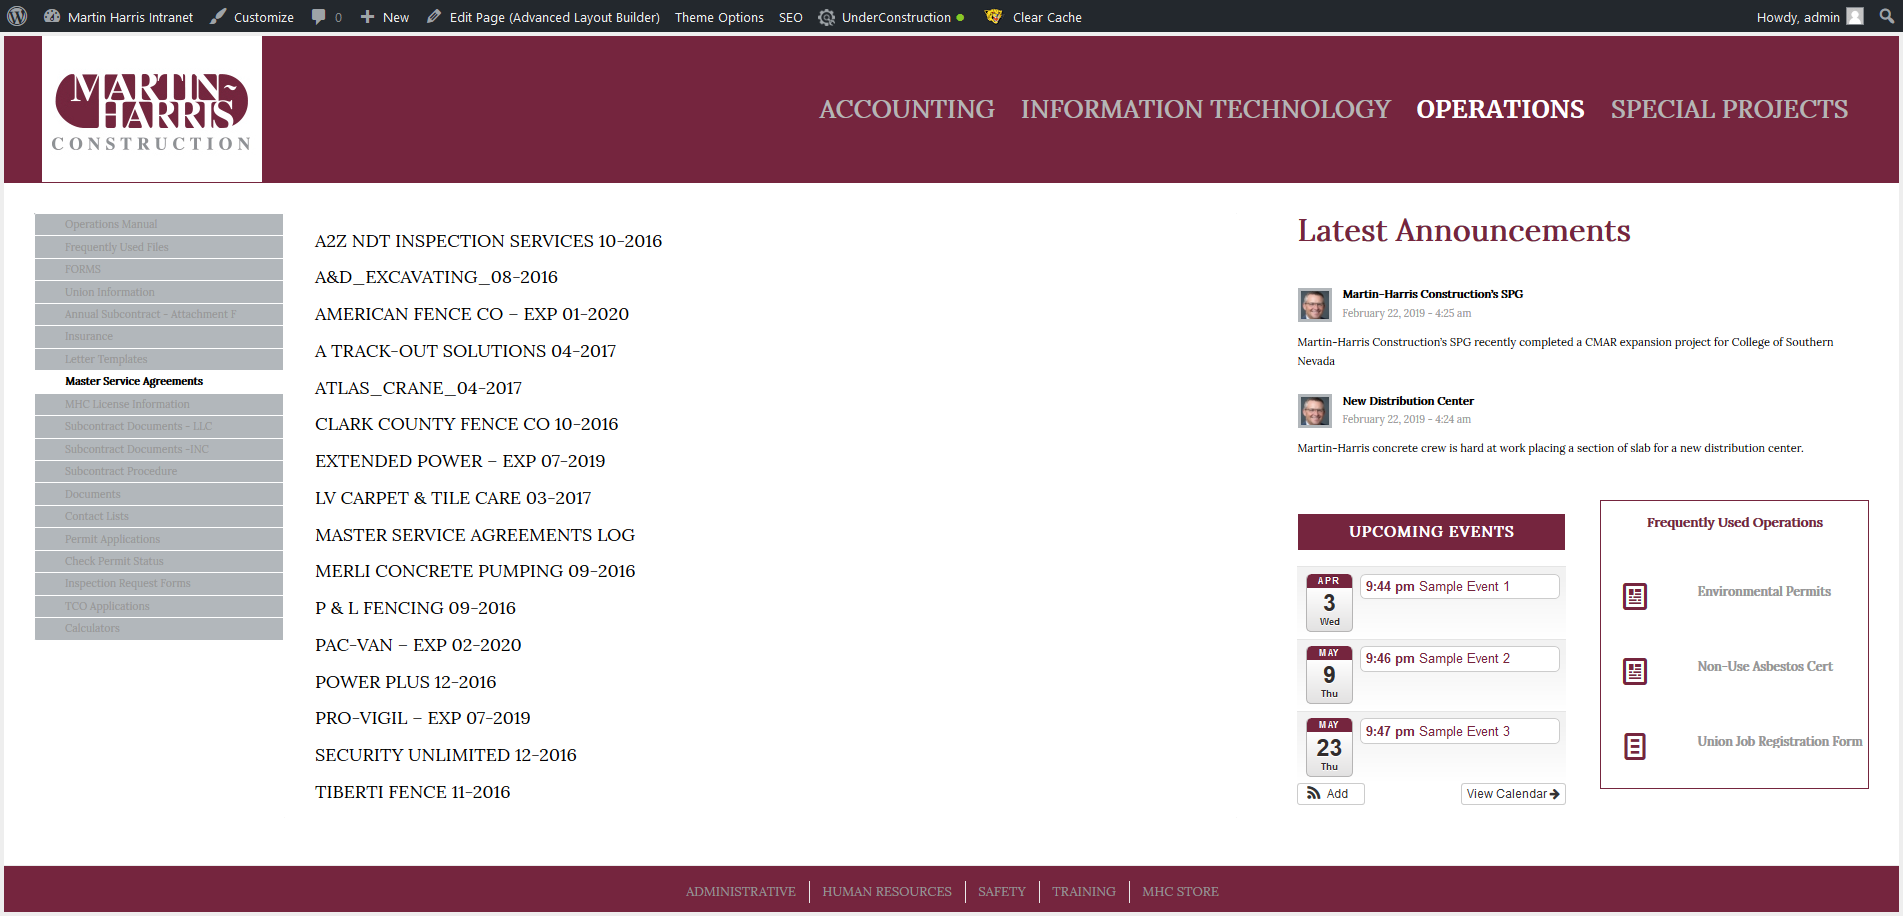The height and width of the screenshot is (916, 1903).
Task: Select FORMS in the sidebar
Action: [x=159, y=269]
